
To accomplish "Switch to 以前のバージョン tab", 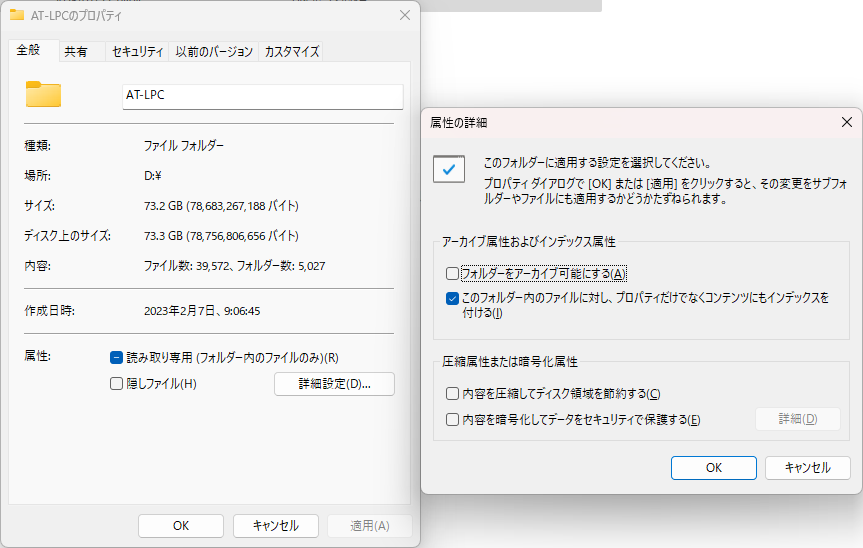I will [x=214, y=52].
